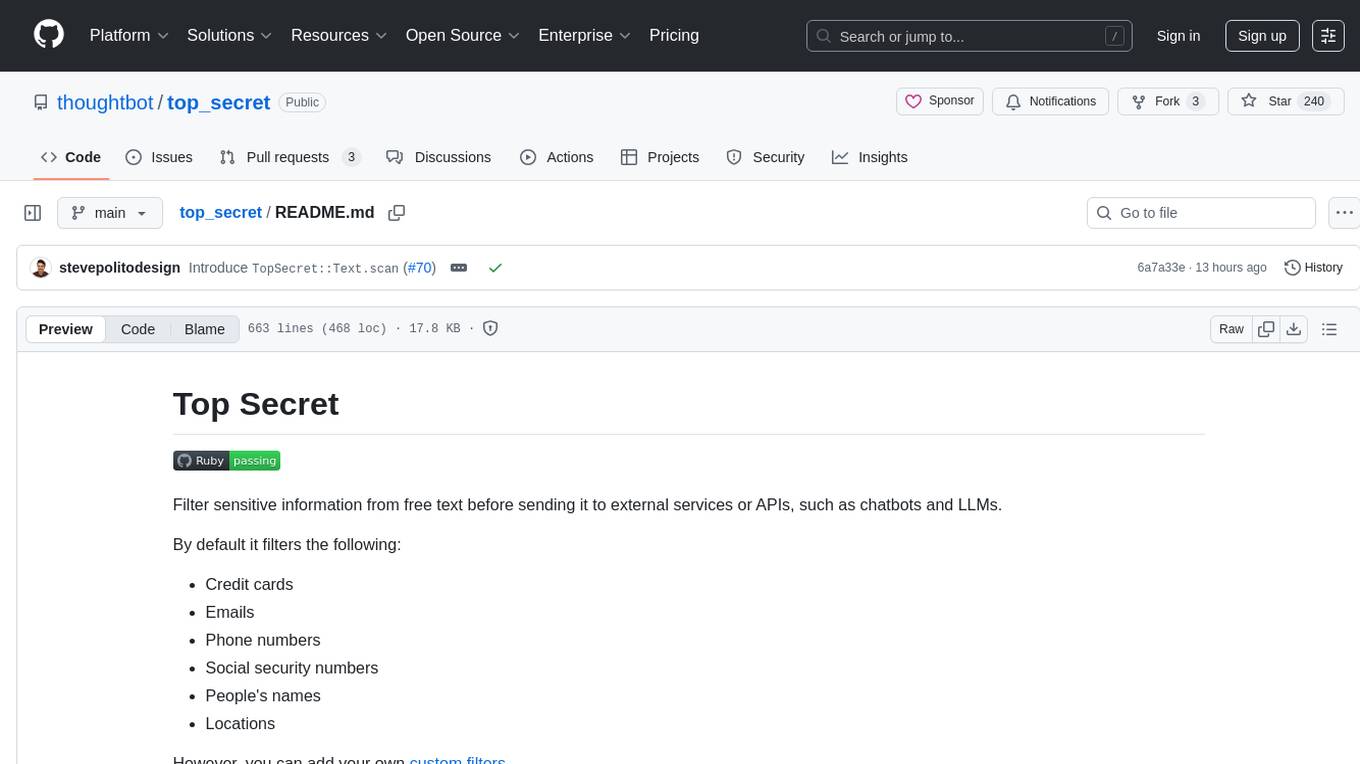Open the shield icon beside the file size

tap(491, 329)
